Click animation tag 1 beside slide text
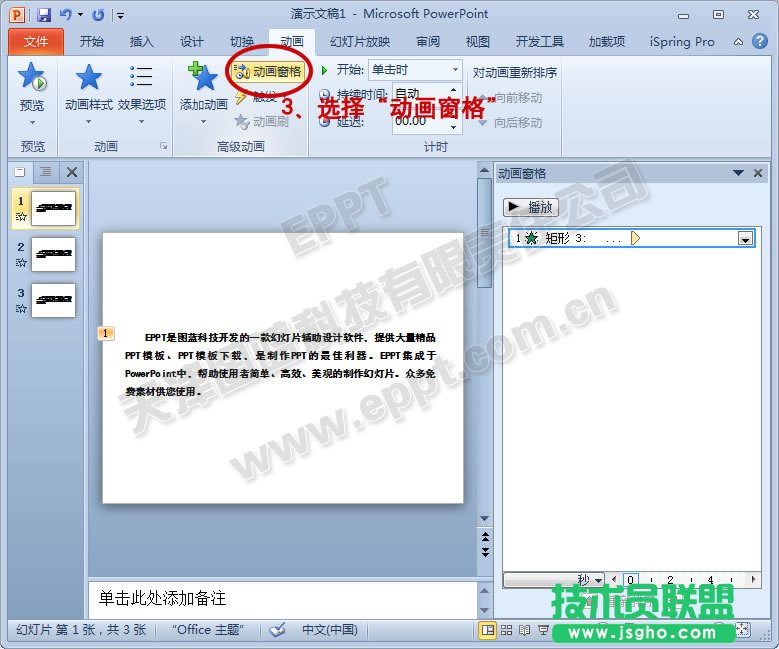Screen dimensions: 779x649 (x=106, y=333)
